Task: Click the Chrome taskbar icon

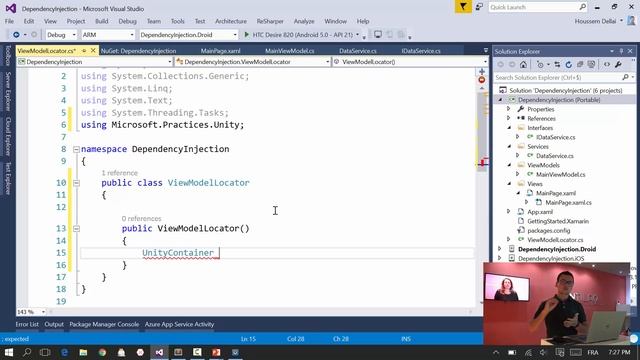Action: point(102,352)
